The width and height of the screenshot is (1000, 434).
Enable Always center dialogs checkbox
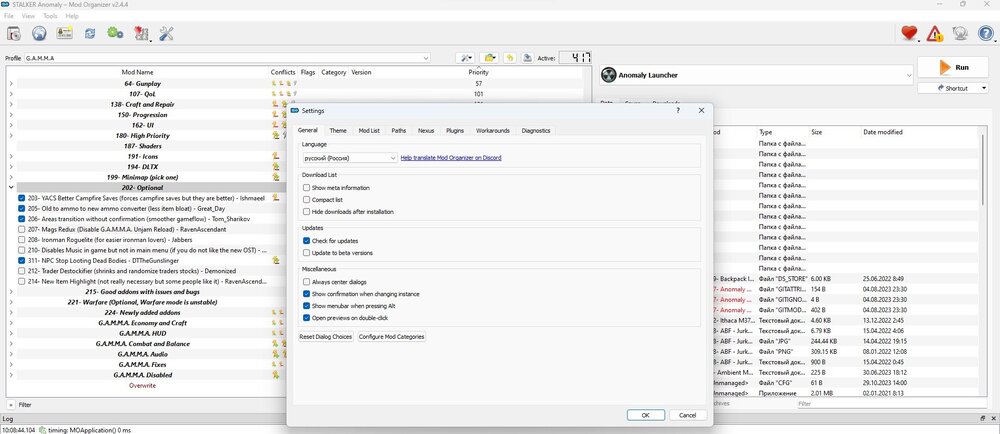[307, 282]
